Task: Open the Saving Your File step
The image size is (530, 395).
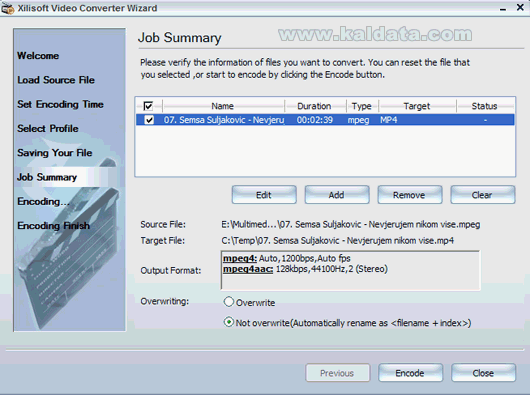Action: pyautogui.click(x=55, y=153)
